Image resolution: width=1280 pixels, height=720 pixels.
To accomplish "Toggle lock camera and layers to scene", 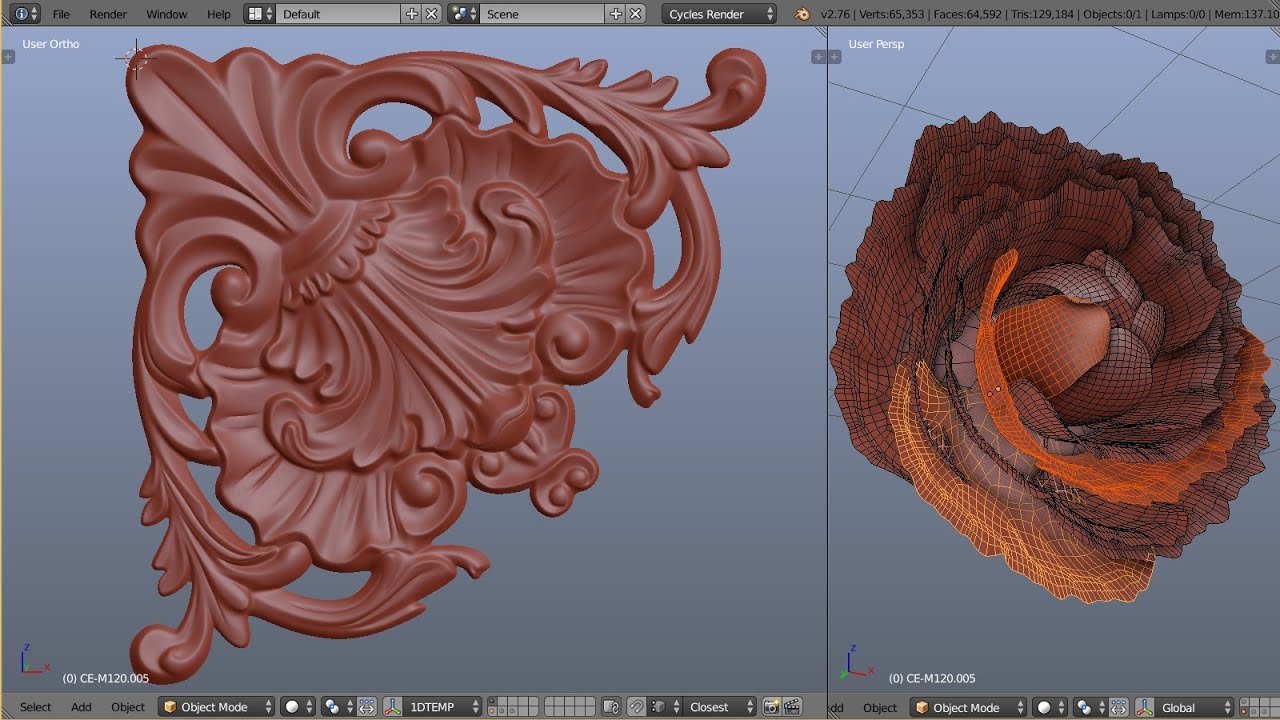I will coord(611,707).
